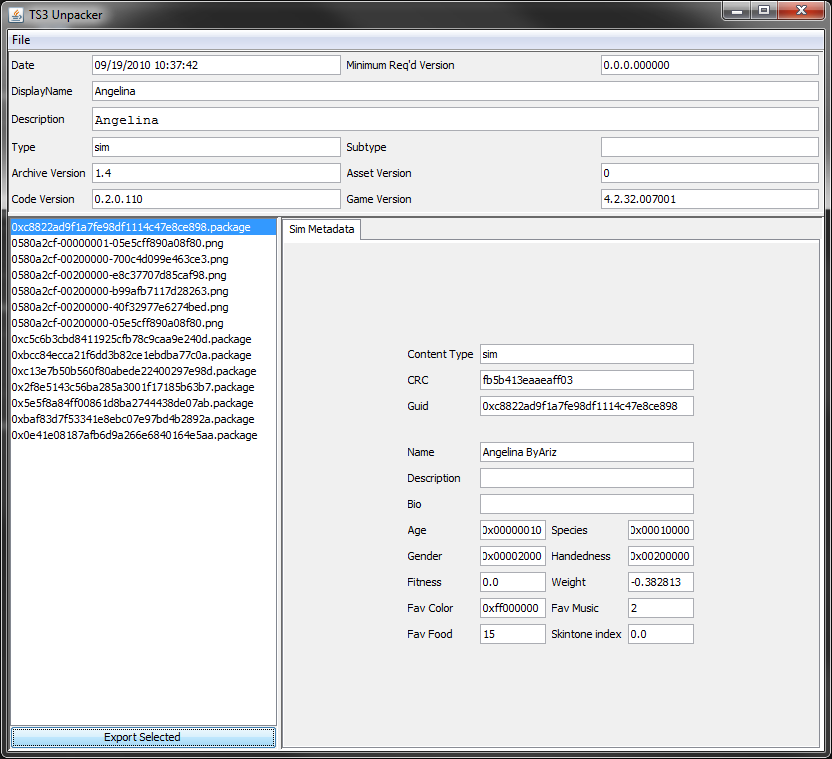Open the File menu

[x=21, y=40]
